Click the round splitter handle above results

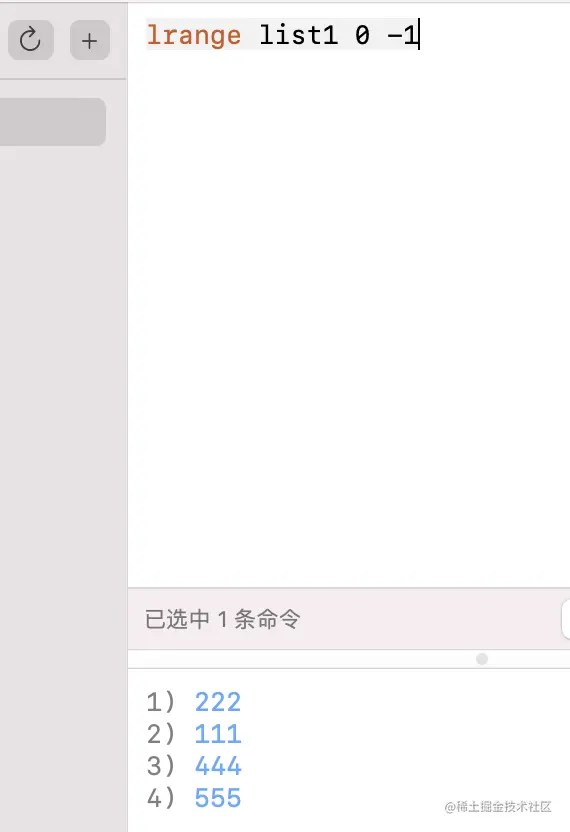coord(482,659)
